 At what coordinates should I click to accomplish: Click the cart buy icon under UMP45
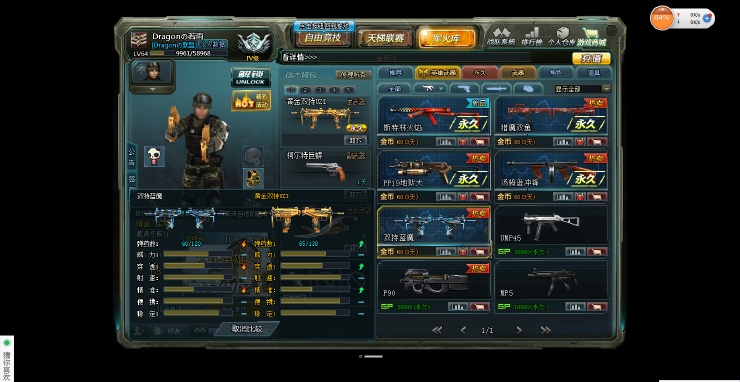click(x=597, y=252)
